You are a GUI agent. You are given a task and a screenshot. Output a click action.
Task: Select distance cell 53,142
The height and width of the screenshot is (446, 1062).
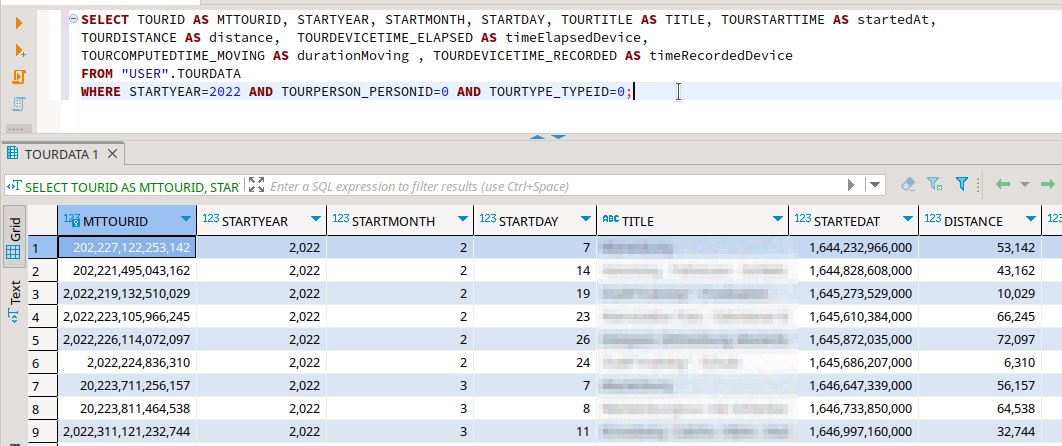(980, 248)
